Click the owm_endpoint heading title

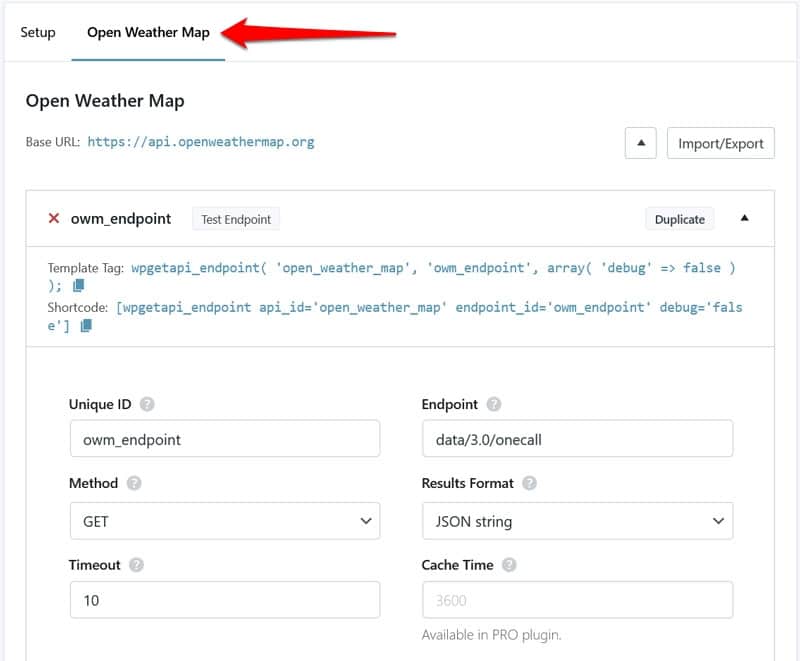121,219
